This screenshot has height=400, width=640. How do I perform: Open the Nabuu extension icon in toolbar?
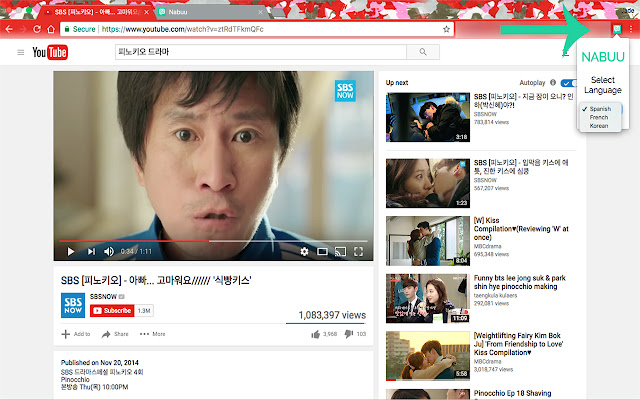tap(616, 29)
